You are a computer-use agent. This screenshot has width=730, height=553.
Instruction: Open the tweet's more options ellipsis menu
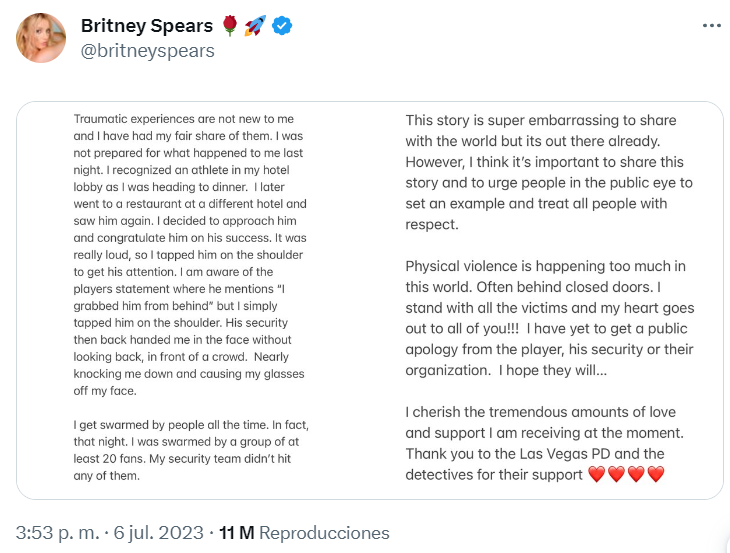pyautogui.click(x=711, y=26)
